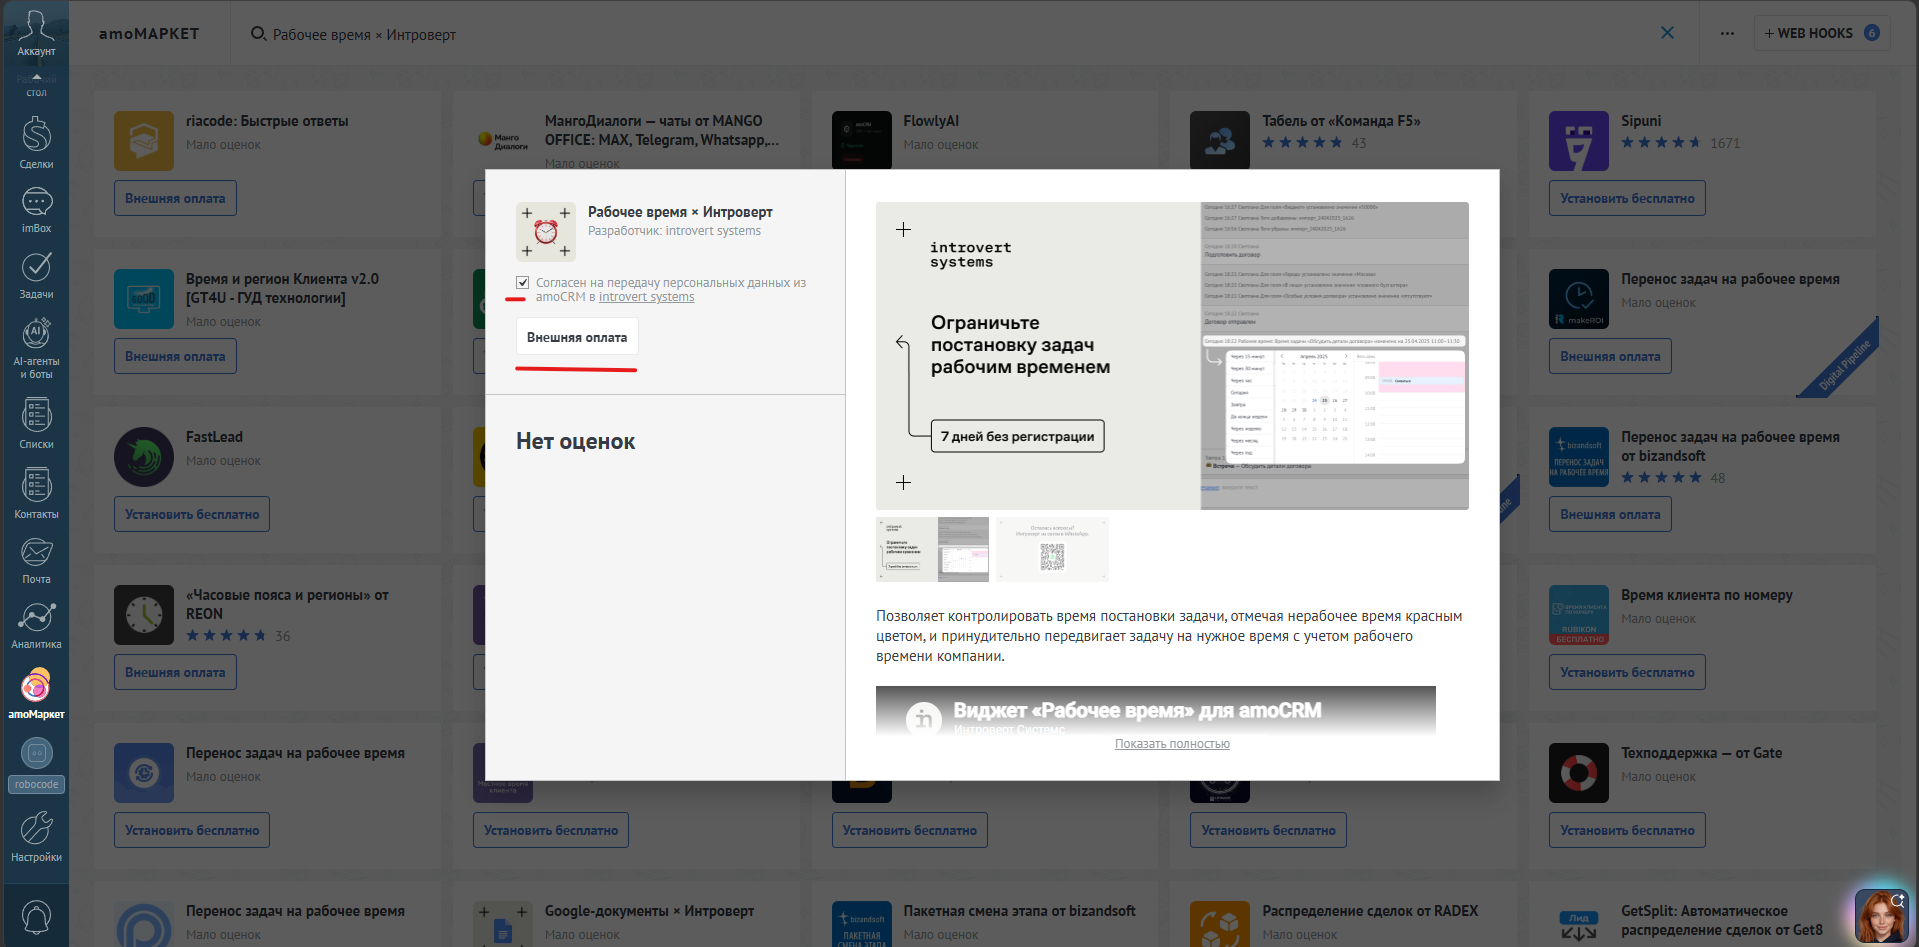Open imBox chat section
The width and height of the screenshot is (1919, 947).
[x=36, y=210]
